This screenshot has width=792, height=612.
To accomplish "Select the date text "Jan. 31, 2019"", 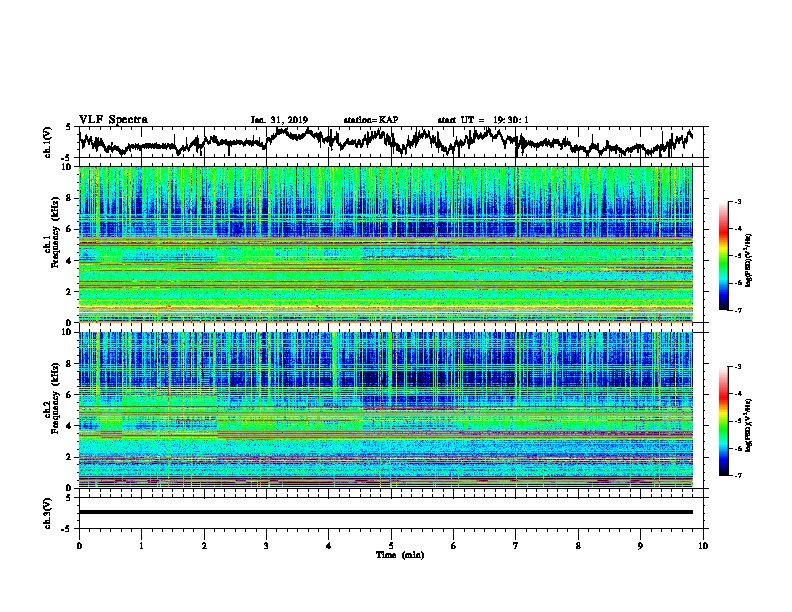I will pos(279,120).
